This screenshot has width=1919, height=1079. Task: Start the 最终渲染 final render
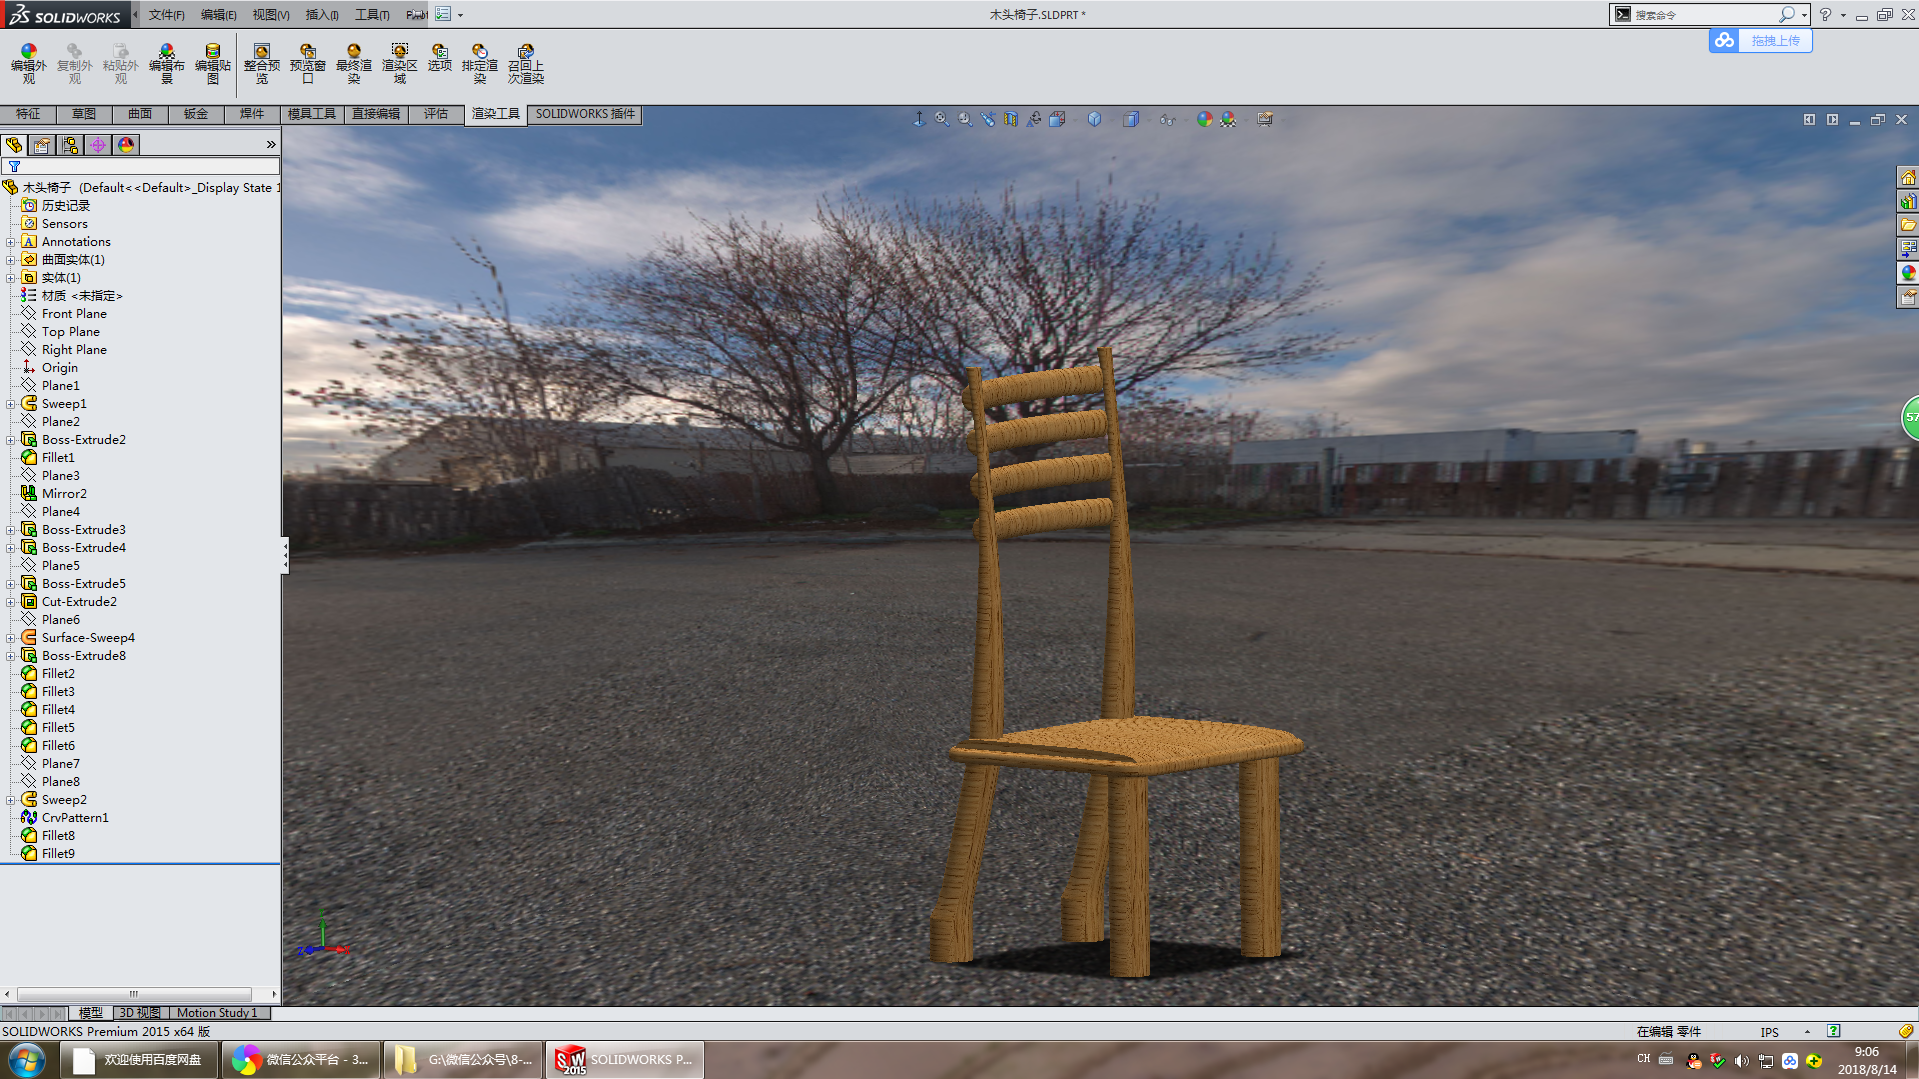354,63
